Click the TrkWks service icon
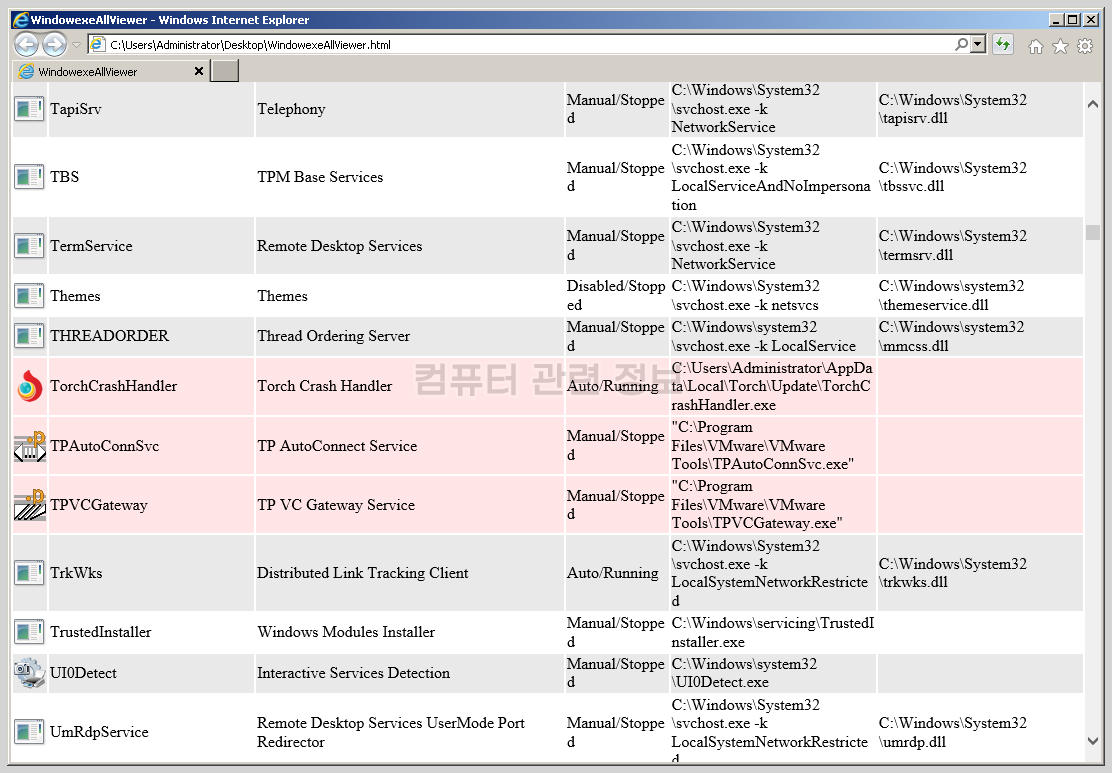The width and height of the screenshot is (1112, 773). pyautogui.click(x=29, y=572)
